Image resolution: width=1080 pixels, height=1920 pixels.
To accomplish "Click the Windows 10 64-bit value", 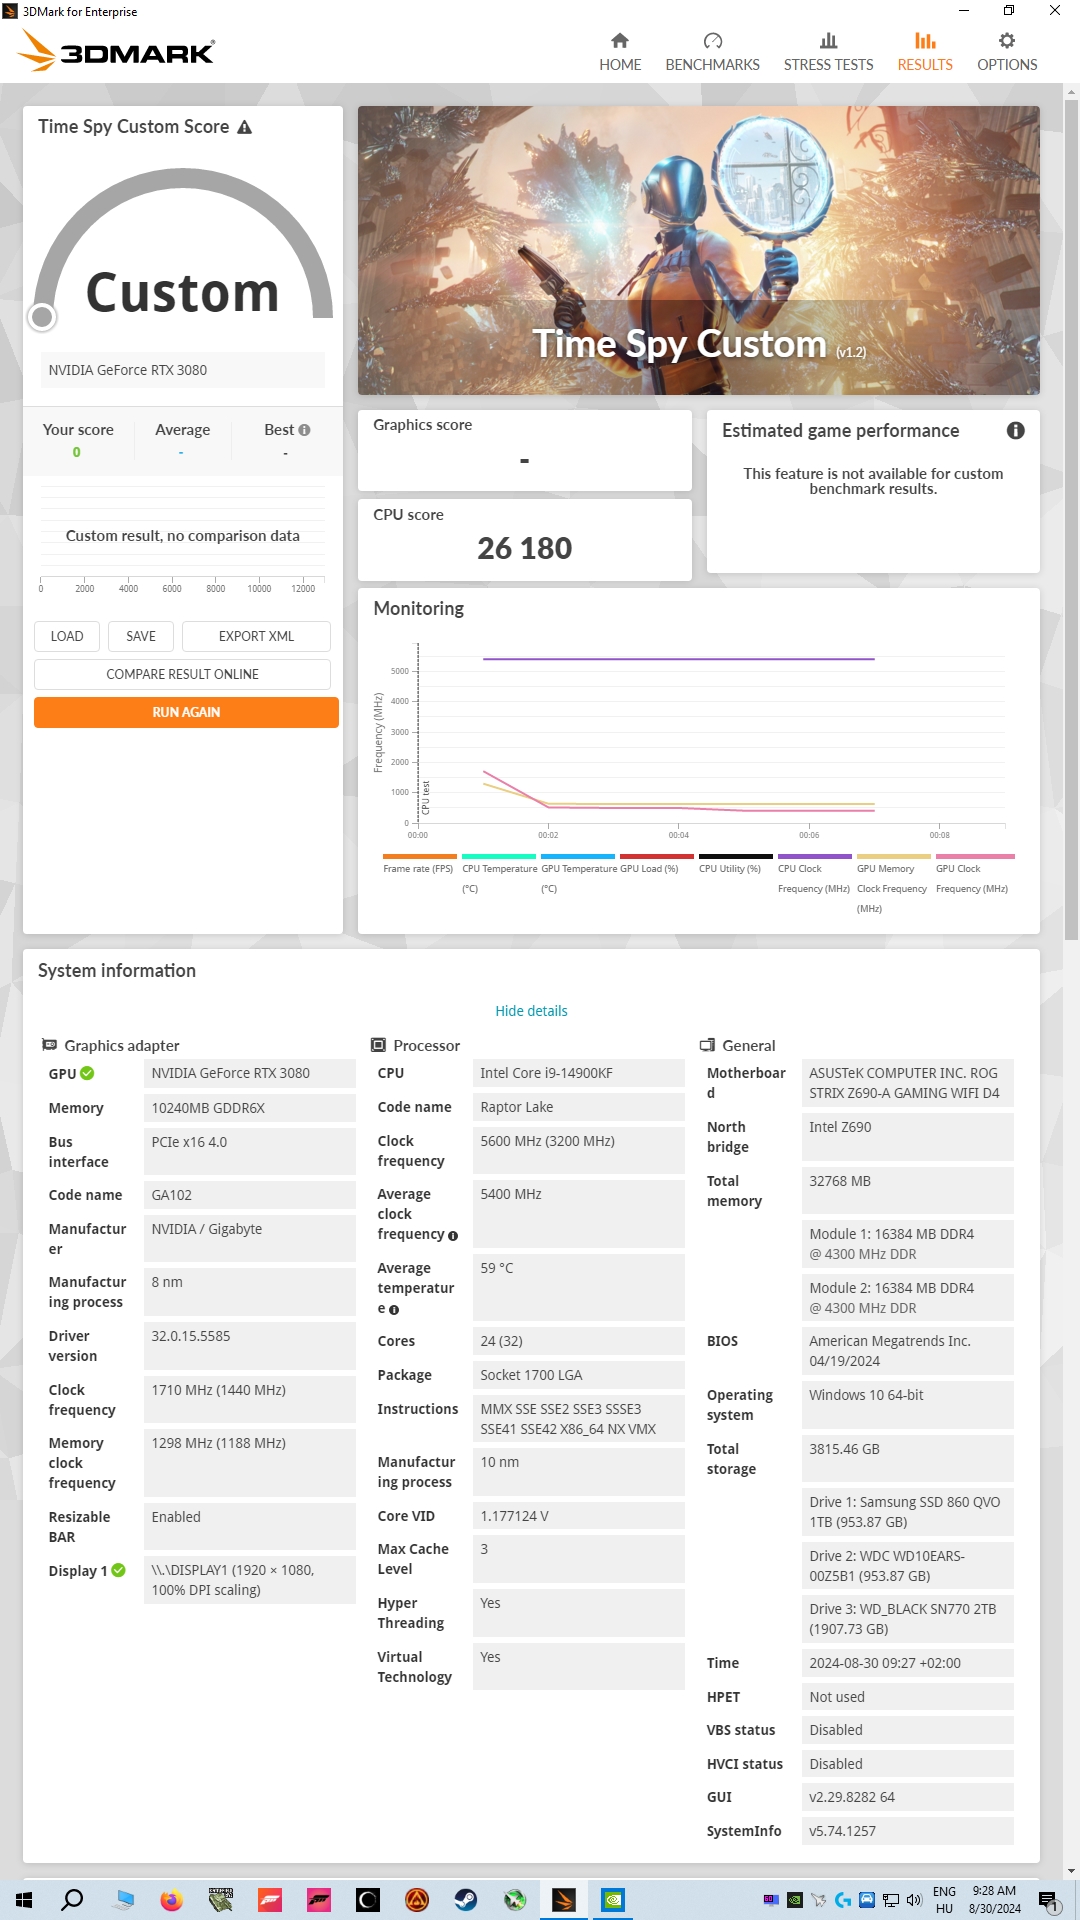I will pos(908,1405).
